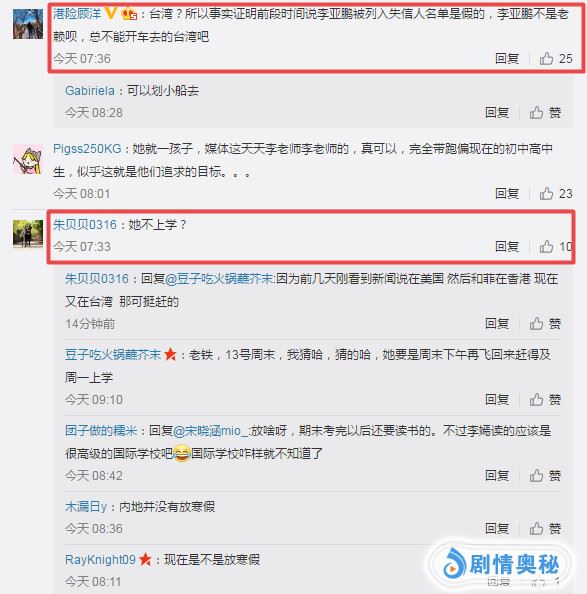Like 木漏日y's reply about 寒假
Image resolution: width=587 pixels, height=594 pixels.
pos(545,528)
